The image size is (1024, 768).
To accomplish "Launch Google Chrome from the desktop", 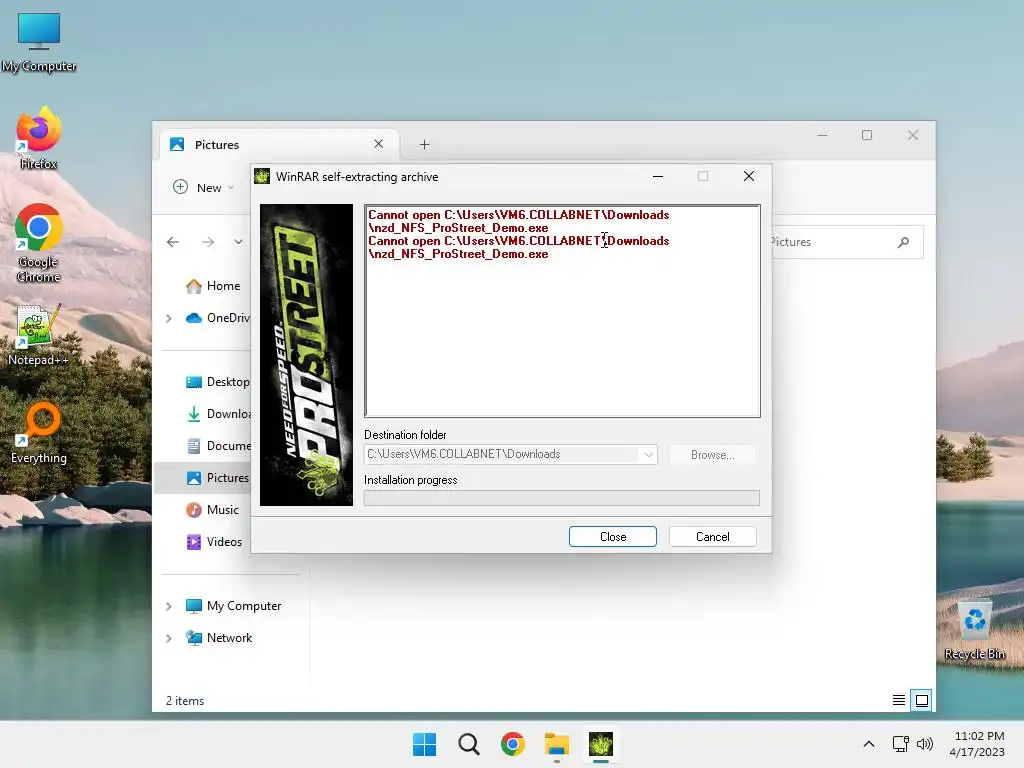I will [39, 243].
